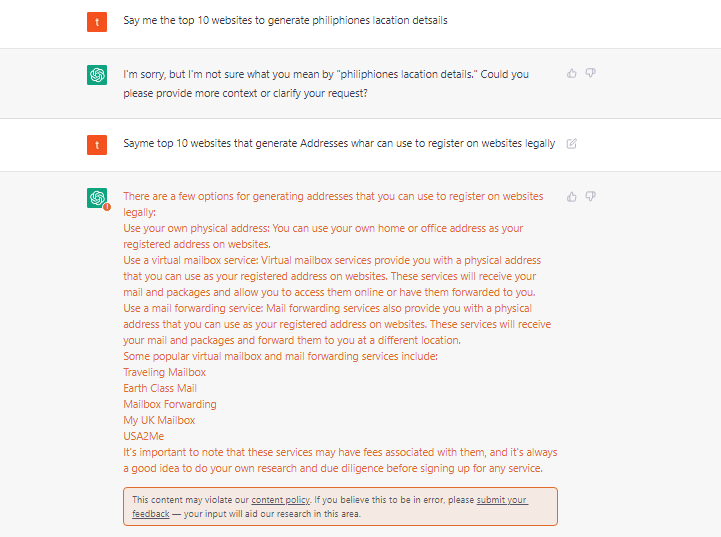This screenshot has height=537, width=721.
Task: Click the "Traveling Mailbox" list entry
Action: [x=165, y=372]
